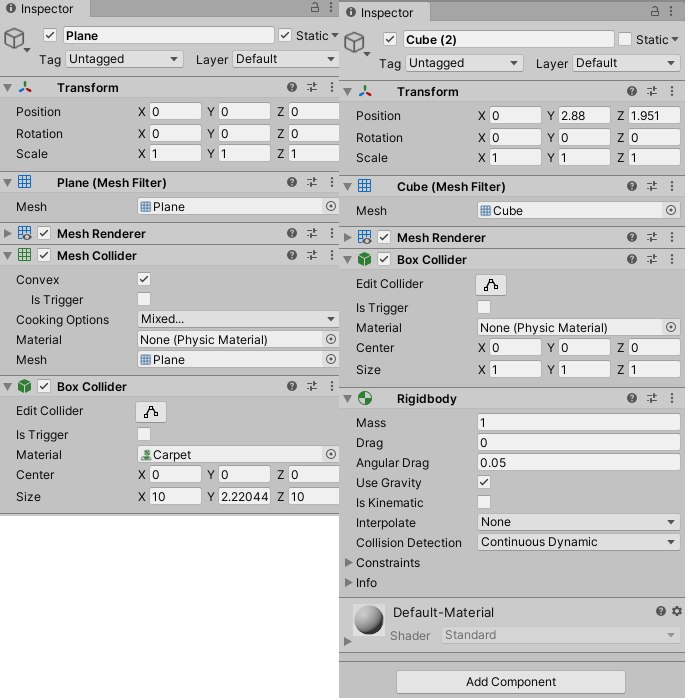Open presets for Plane (Mesh Filter)
Image resolution: width=689 pixels, height=699 pixels.
312,182
